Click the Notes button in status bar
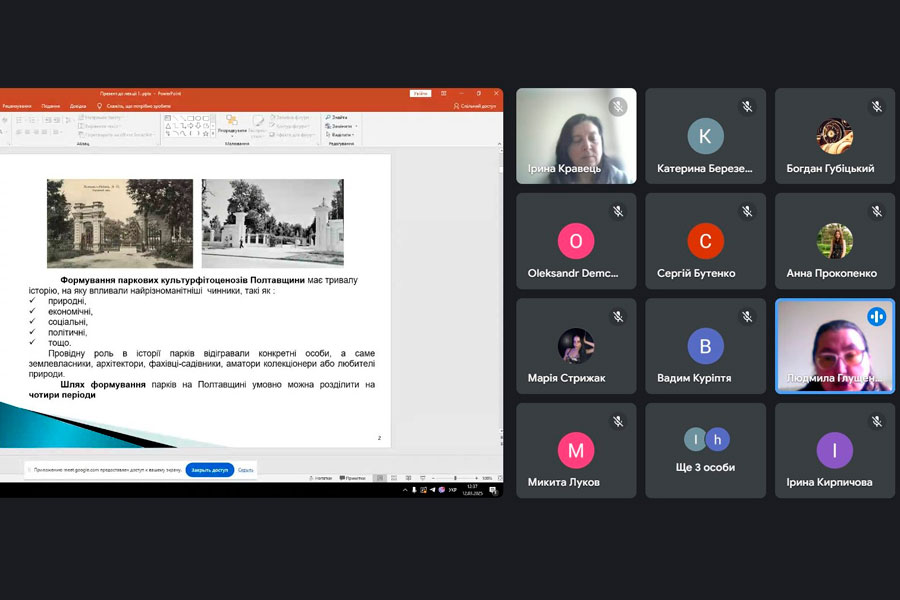 click(323, 478)
